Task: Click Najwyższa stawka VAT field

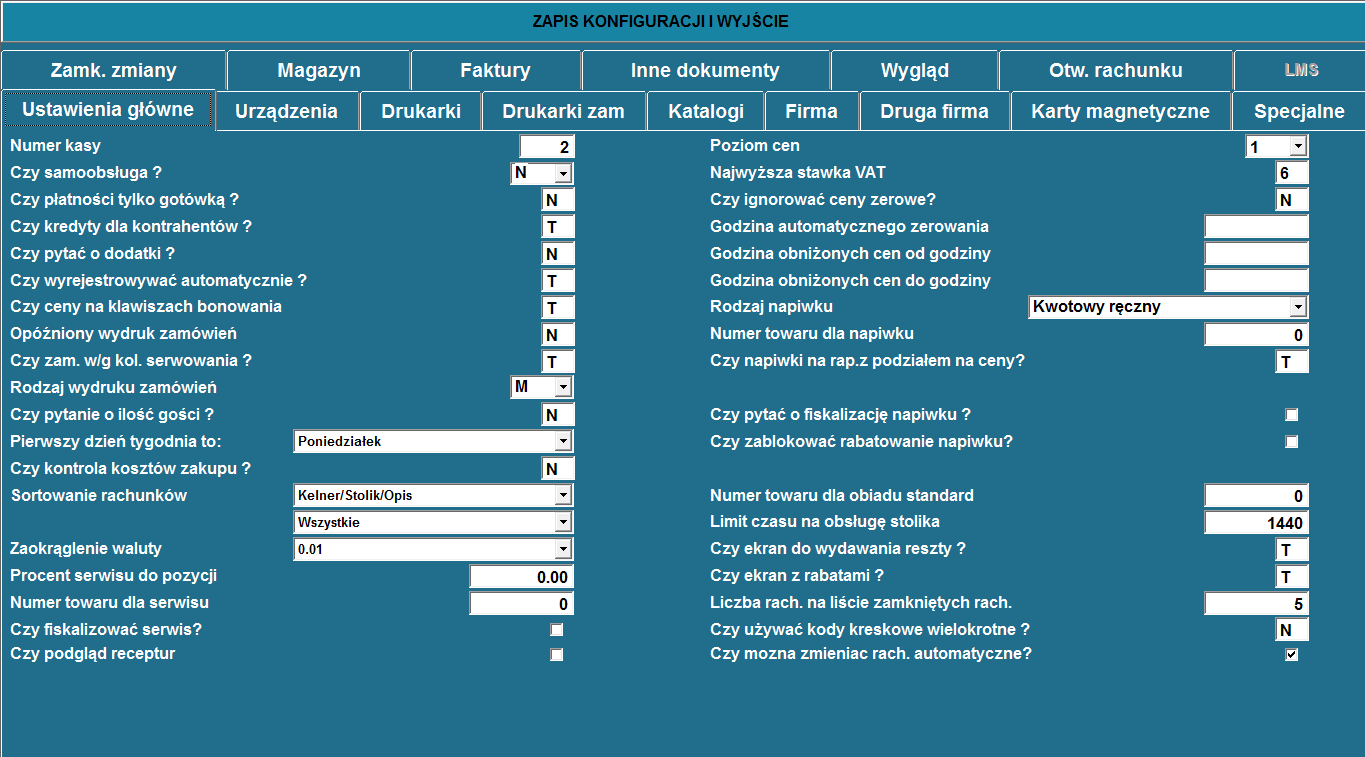Action: tap(1292, 173)
